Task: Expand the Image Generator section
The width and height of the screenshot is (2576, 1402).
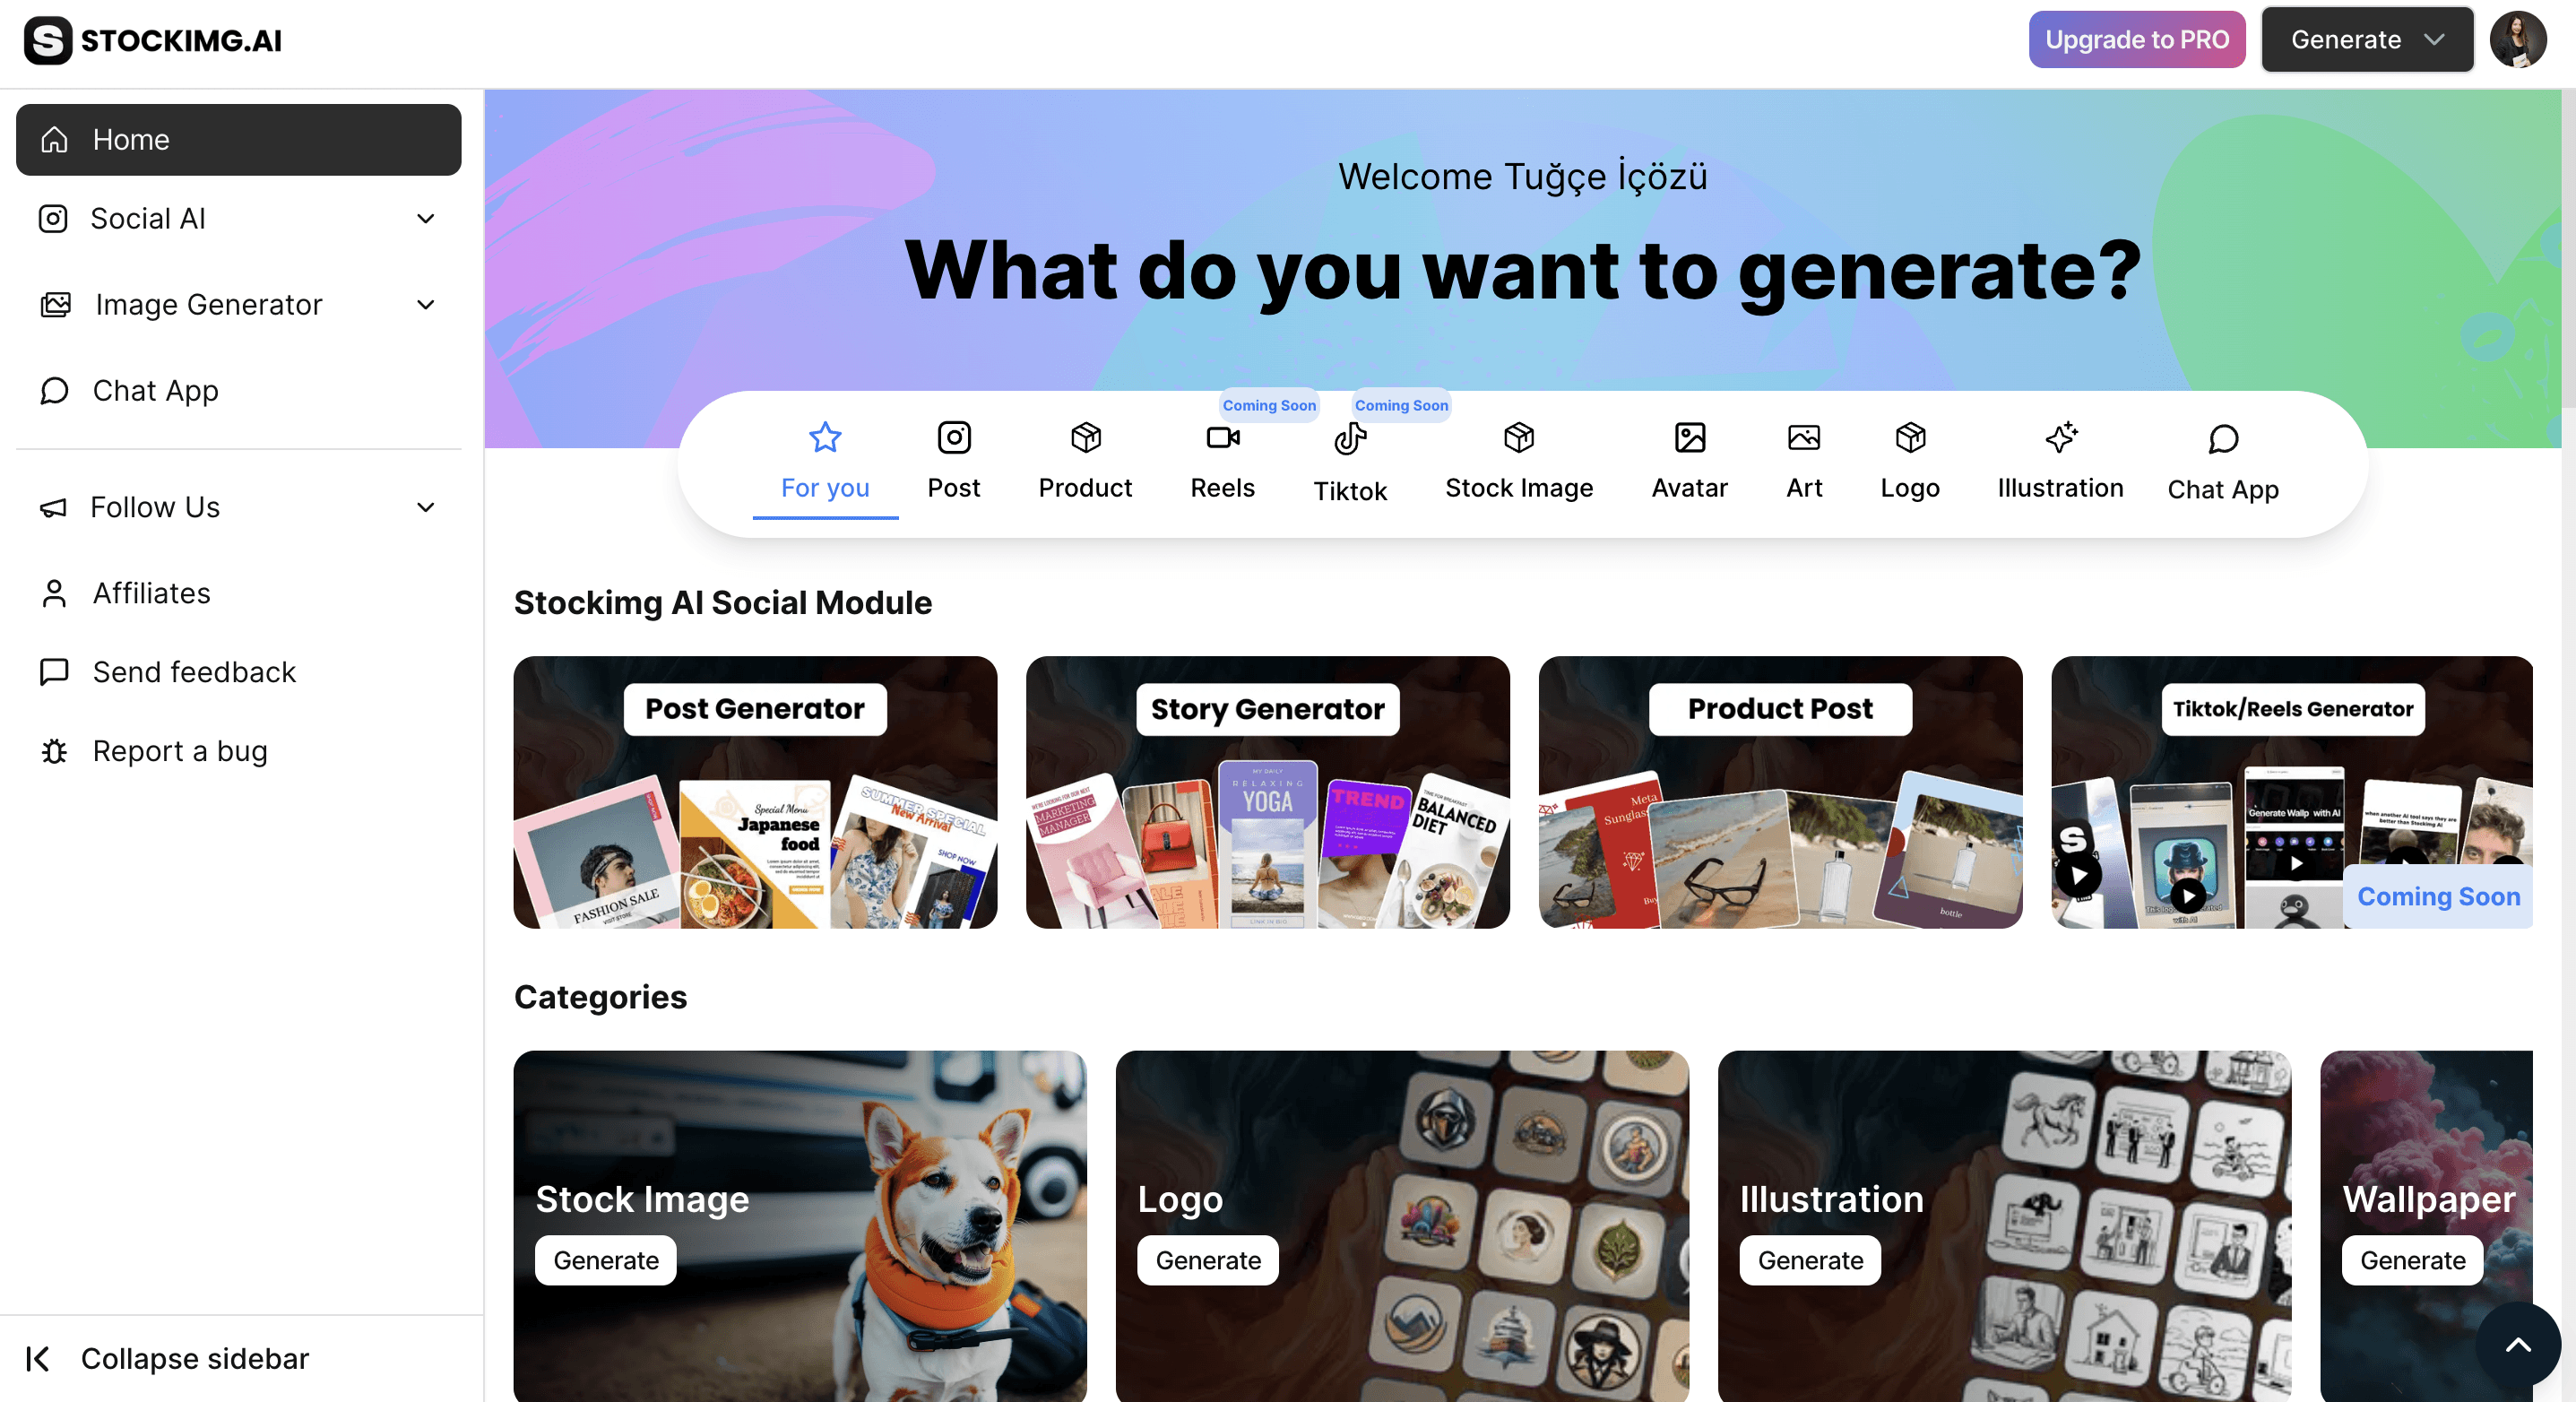Action: tap(238, 305)
